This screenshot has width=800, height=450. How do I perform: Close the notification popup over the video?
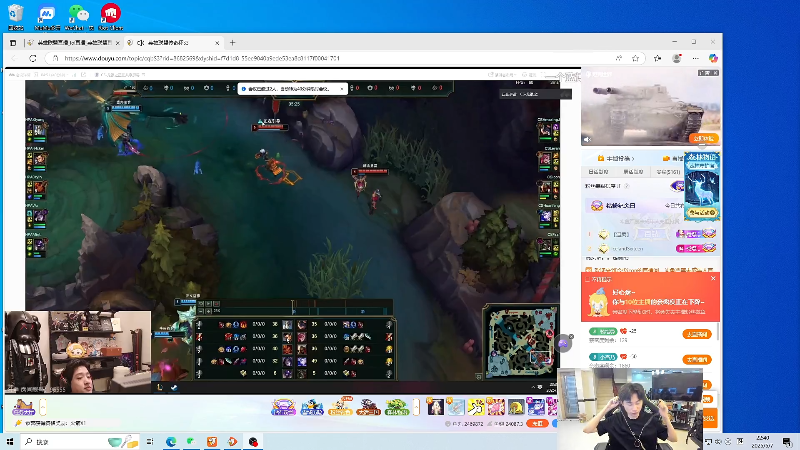(342, 89)
